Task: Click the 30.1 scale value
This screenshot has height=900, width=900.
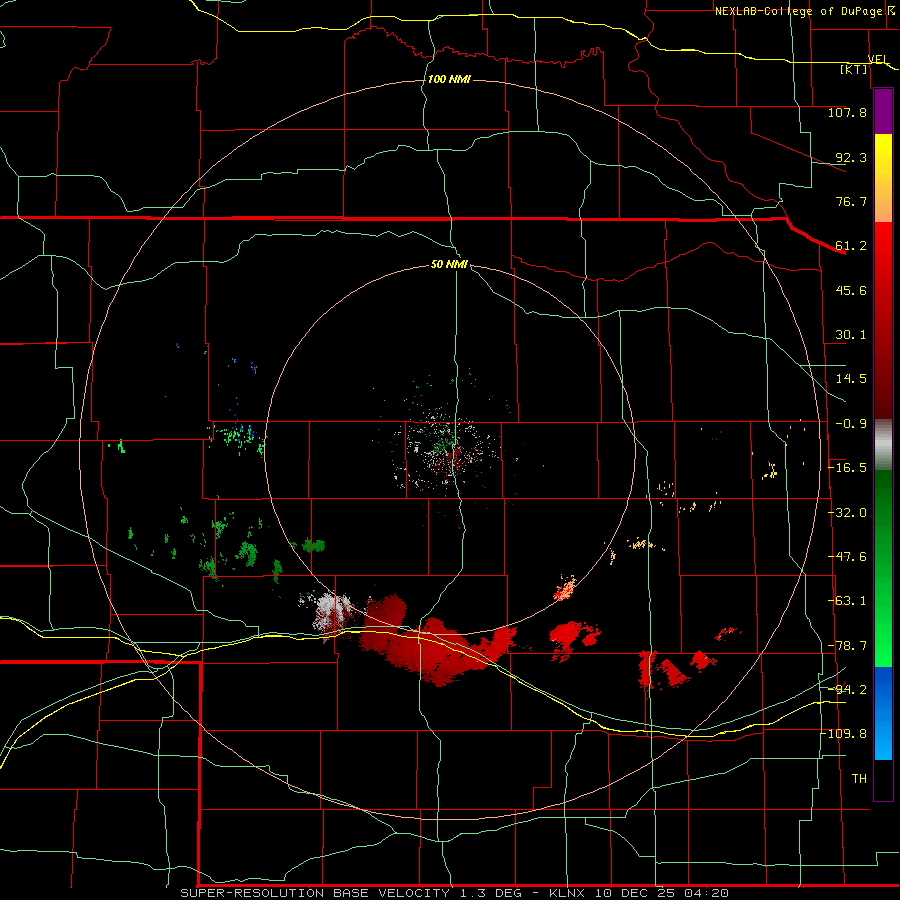Action: (x=851, y=335)
